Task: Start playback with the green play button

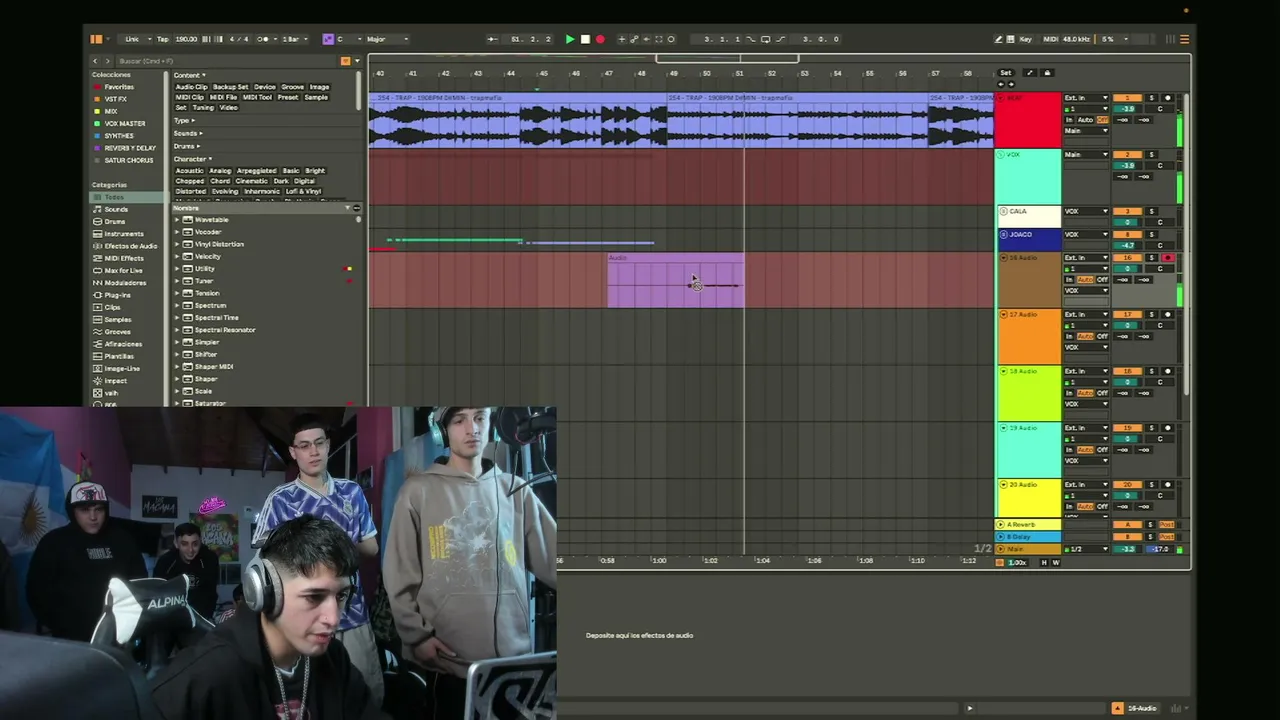Action: click(570, 39)
